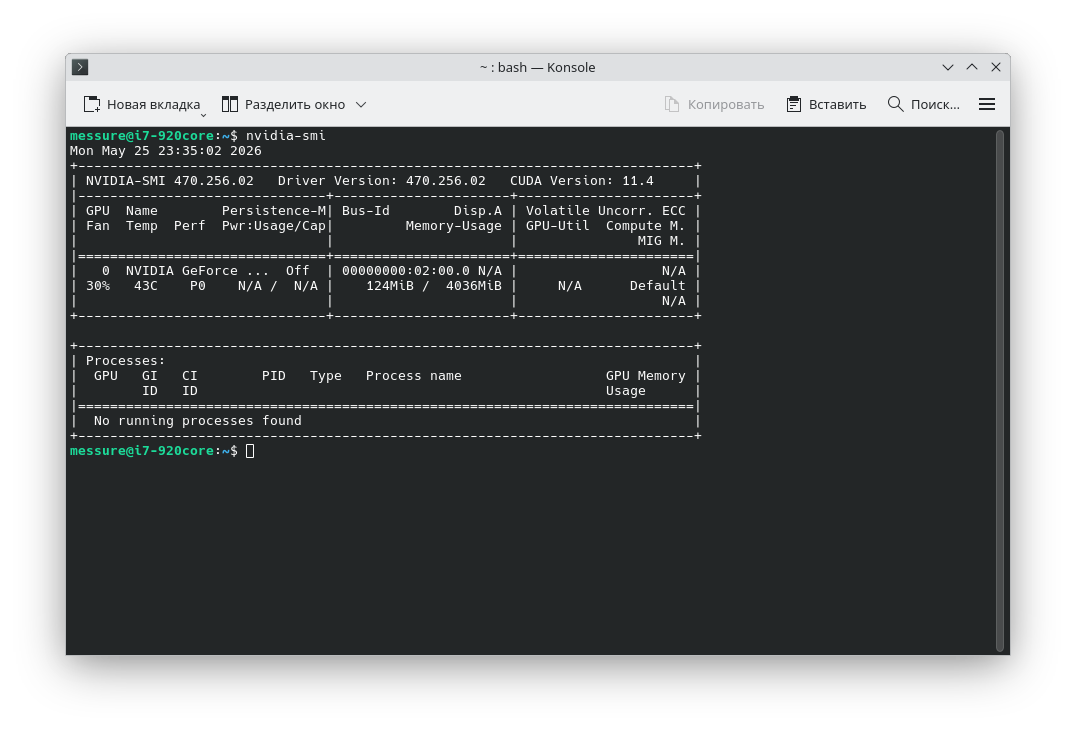
Task: Click the 'Process name' column header
Action: click(414, 375)
